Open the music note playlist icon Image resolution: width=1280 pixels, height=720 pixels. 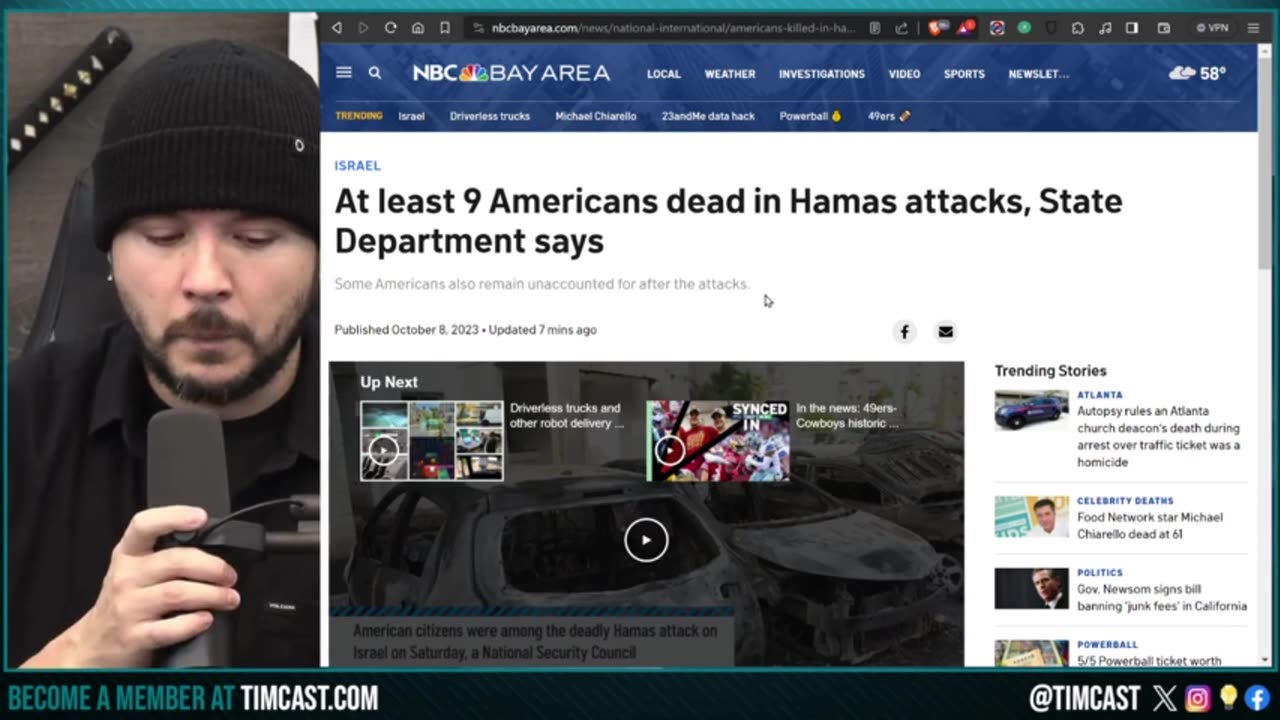coord(1105,28)
